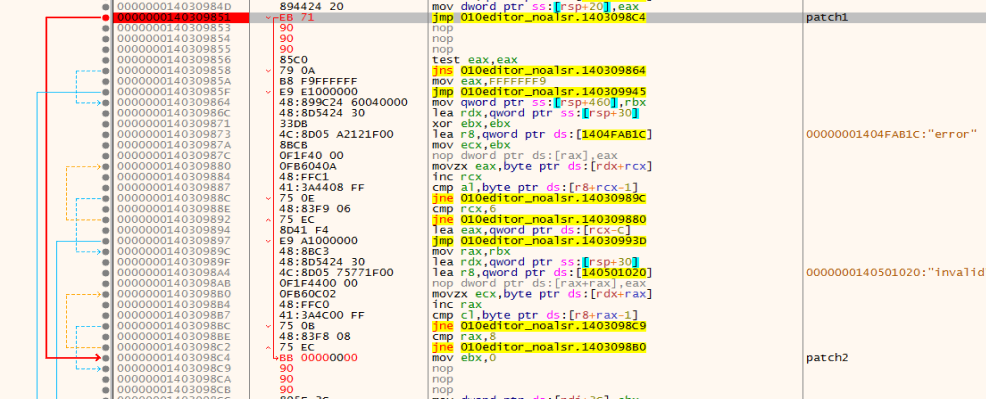986x399 pixels.
Task: Click the "error" string comment
Action: 891,134
